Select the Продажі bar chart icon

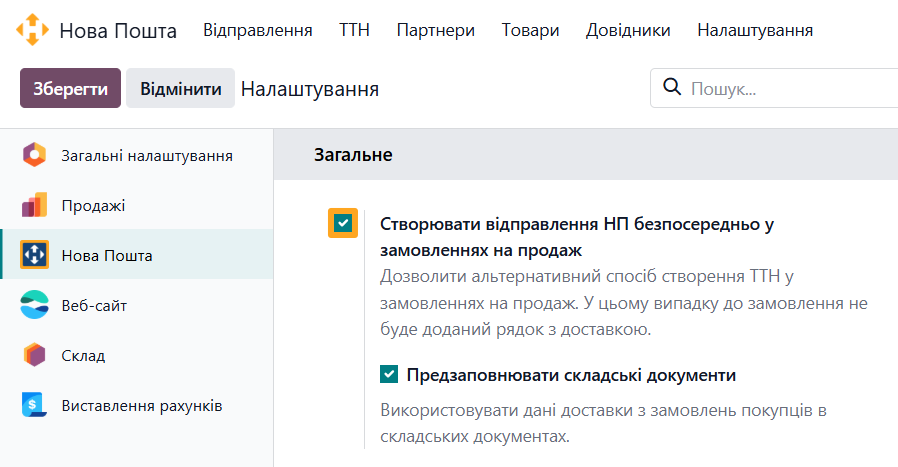click(34, 205)
